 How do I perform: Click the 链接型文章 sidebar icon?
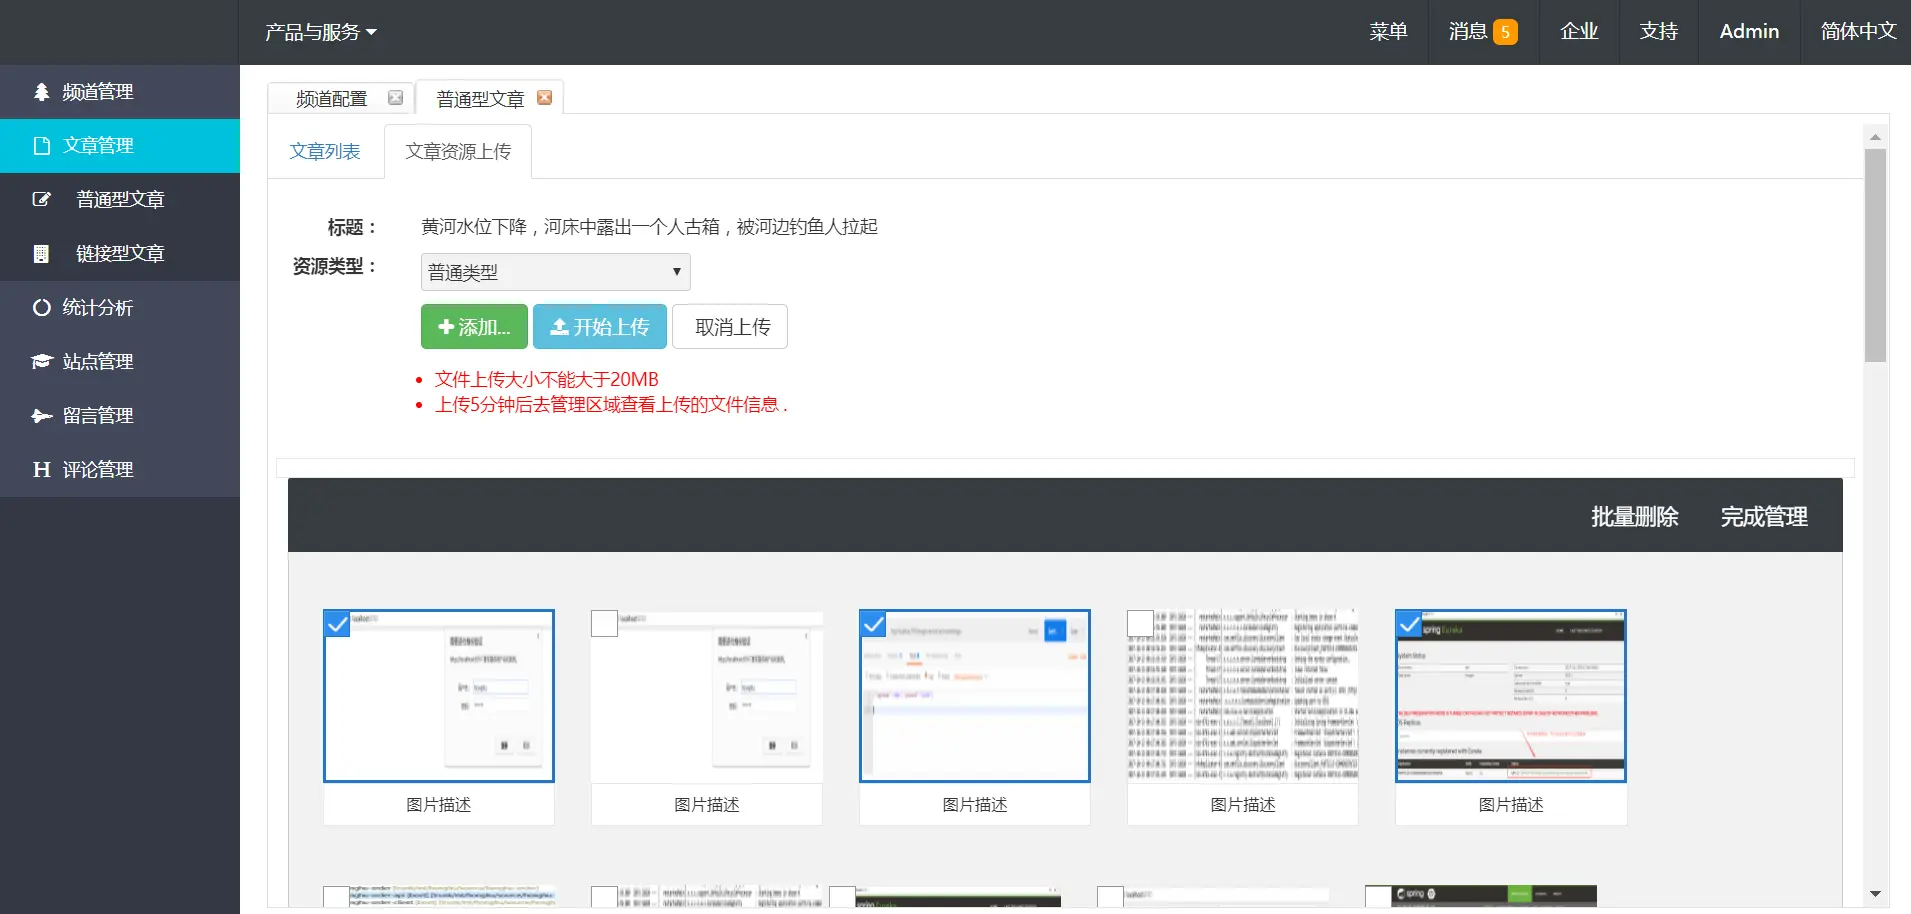coord(41,254)
